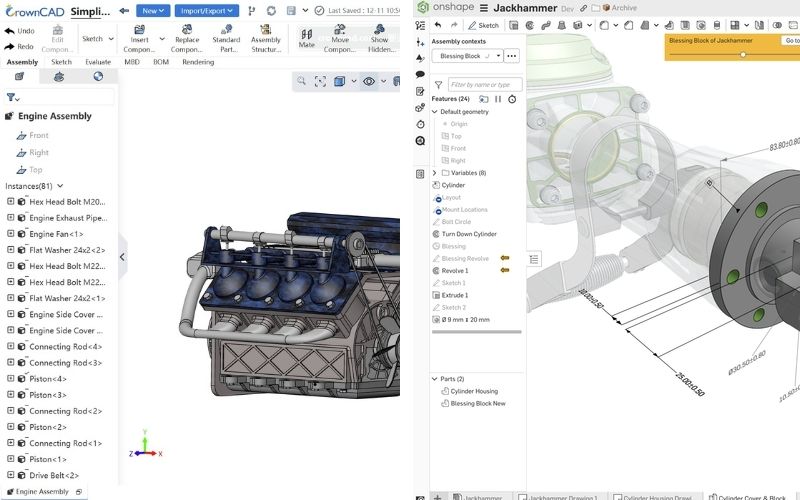Open Assembly Structure tool in CrownCAD

266,39
